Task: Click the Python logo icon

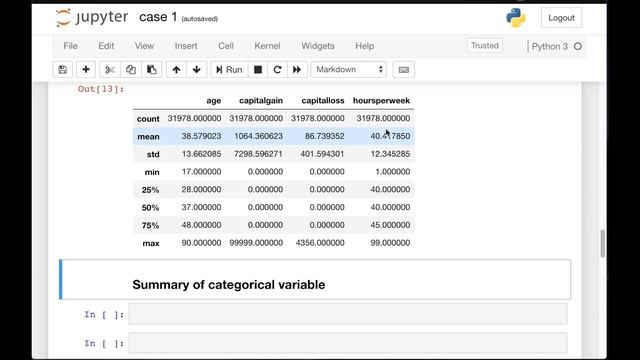Action: (516, 18)
